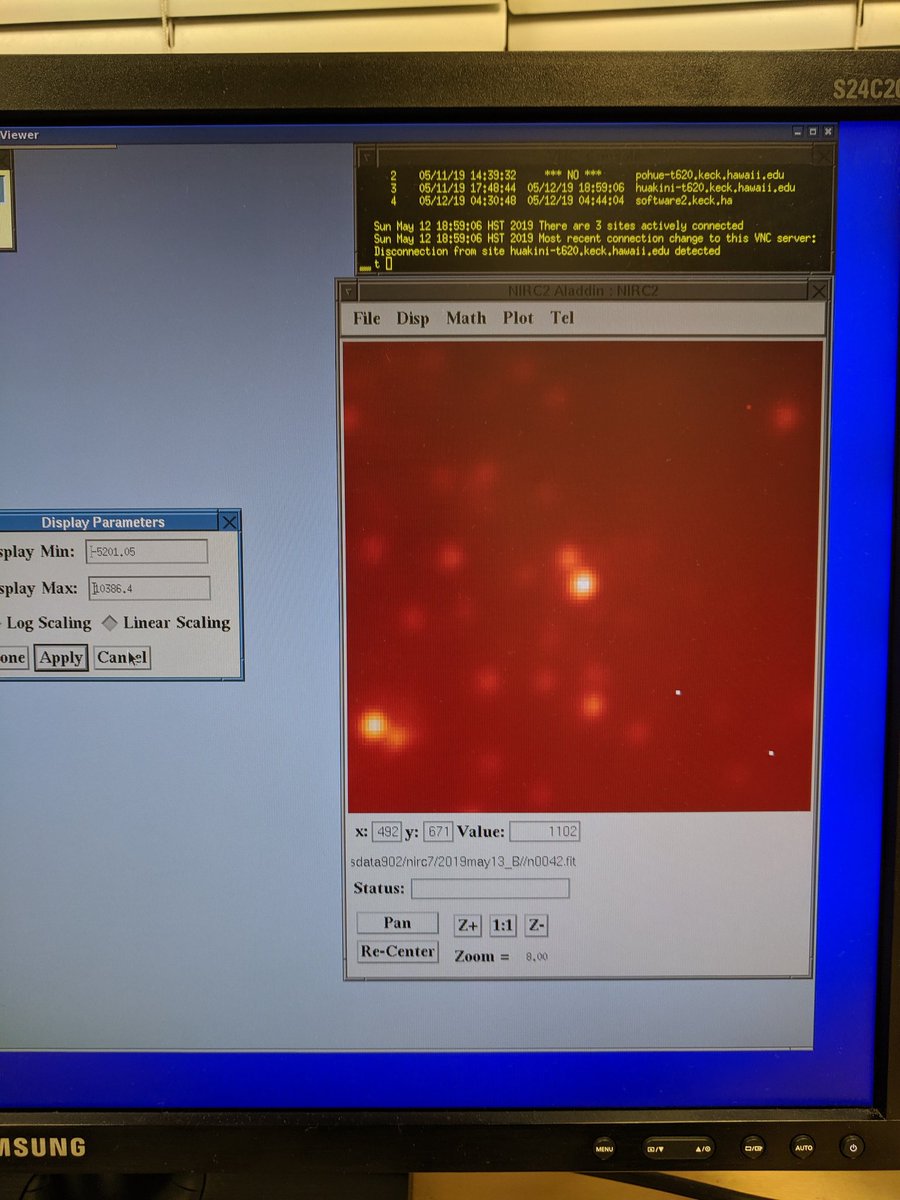Viewport: 900px width, 1200px height.
Task: Open terminal window menu button
Action: [x=367, y=156]
